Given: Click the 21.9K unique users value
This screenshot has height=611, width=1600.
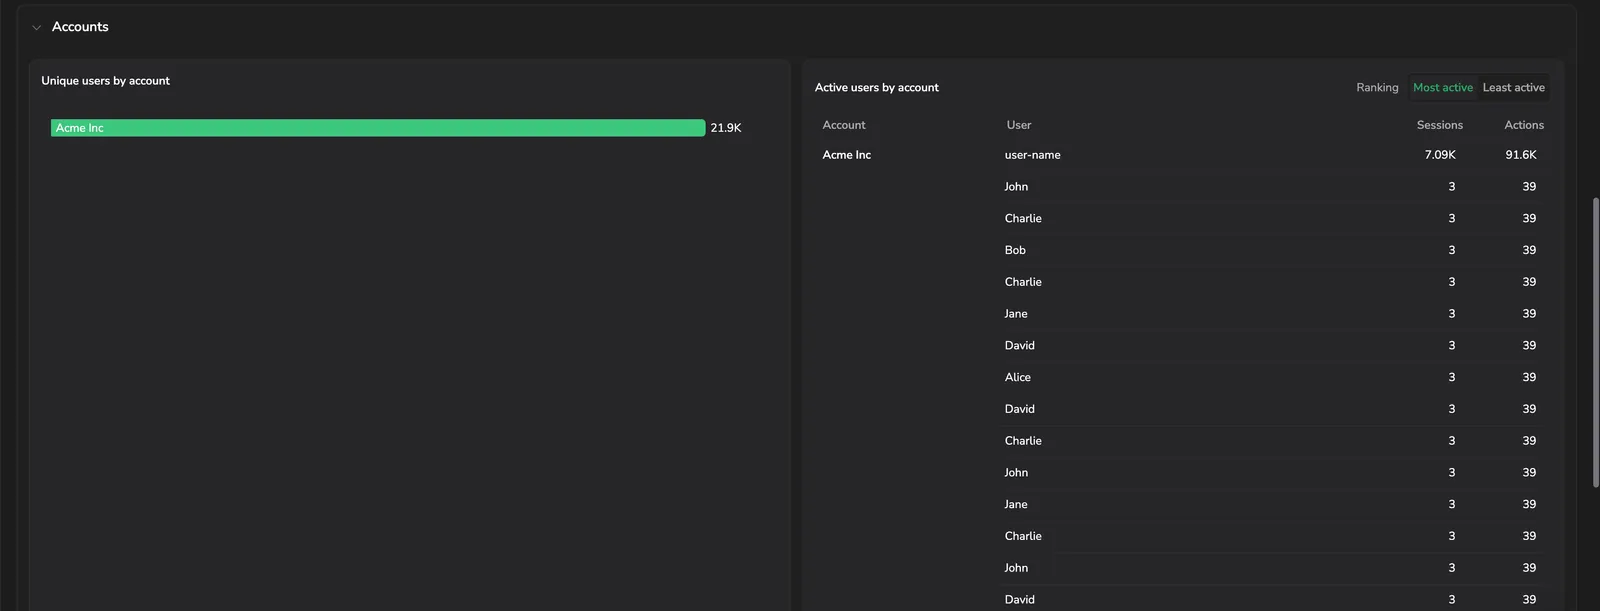Looking at the screenshot, I should (x=726, y=128).
